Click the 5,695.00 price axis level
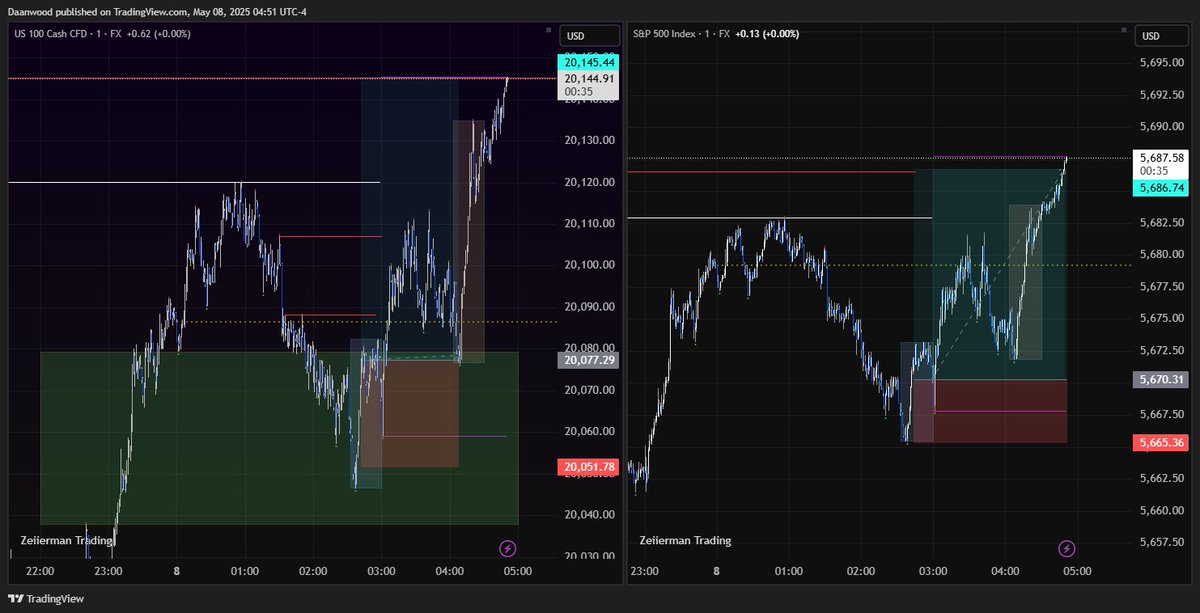The image size is (1200, 613). [x=1162, y=64]
